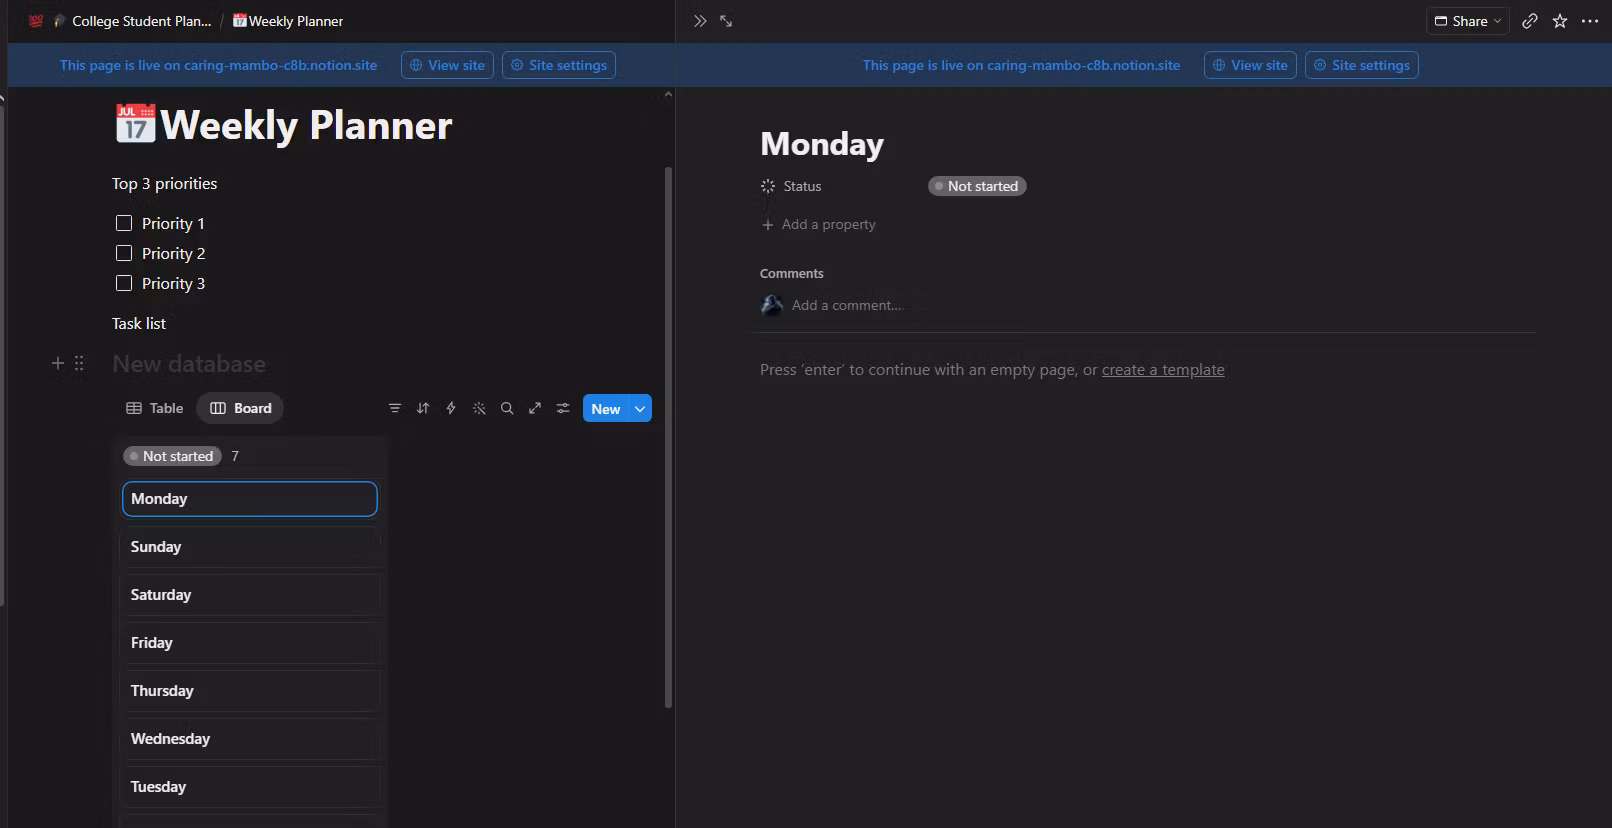Viewport: 1612px width, 828px height.
Task: Select the Board view tab
Action: click(x=241, y=408)
